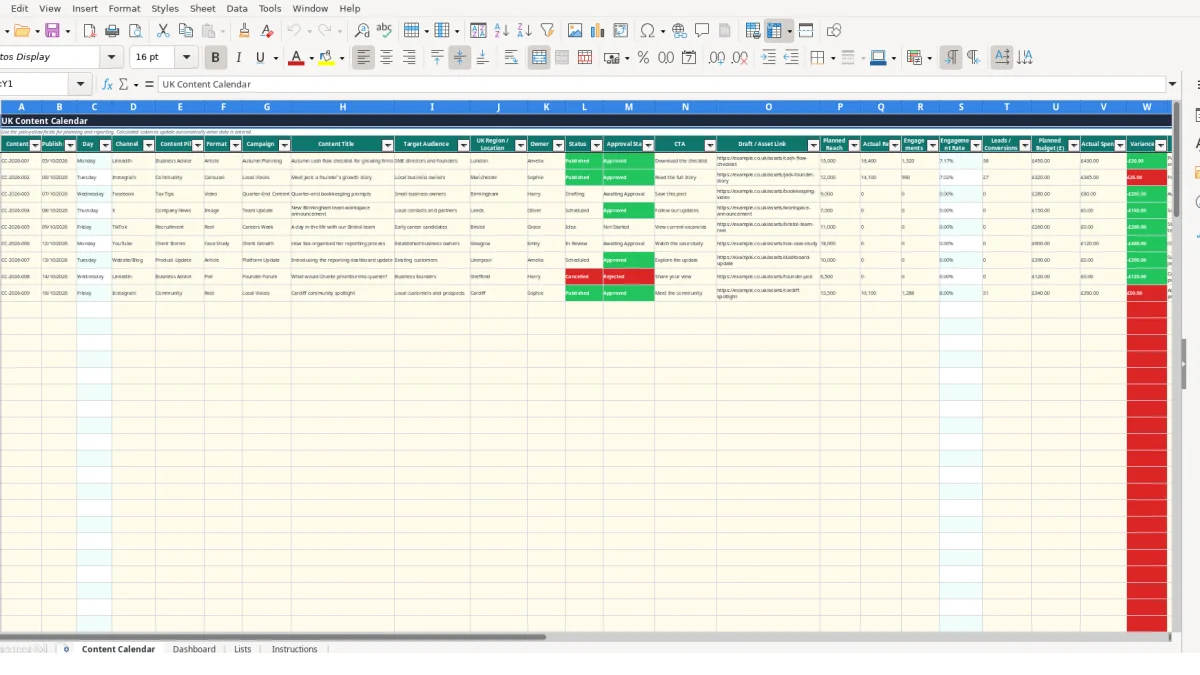Screen dimensions: 1200x675
Task: Toggle Align Left
Action: (363, 58)
